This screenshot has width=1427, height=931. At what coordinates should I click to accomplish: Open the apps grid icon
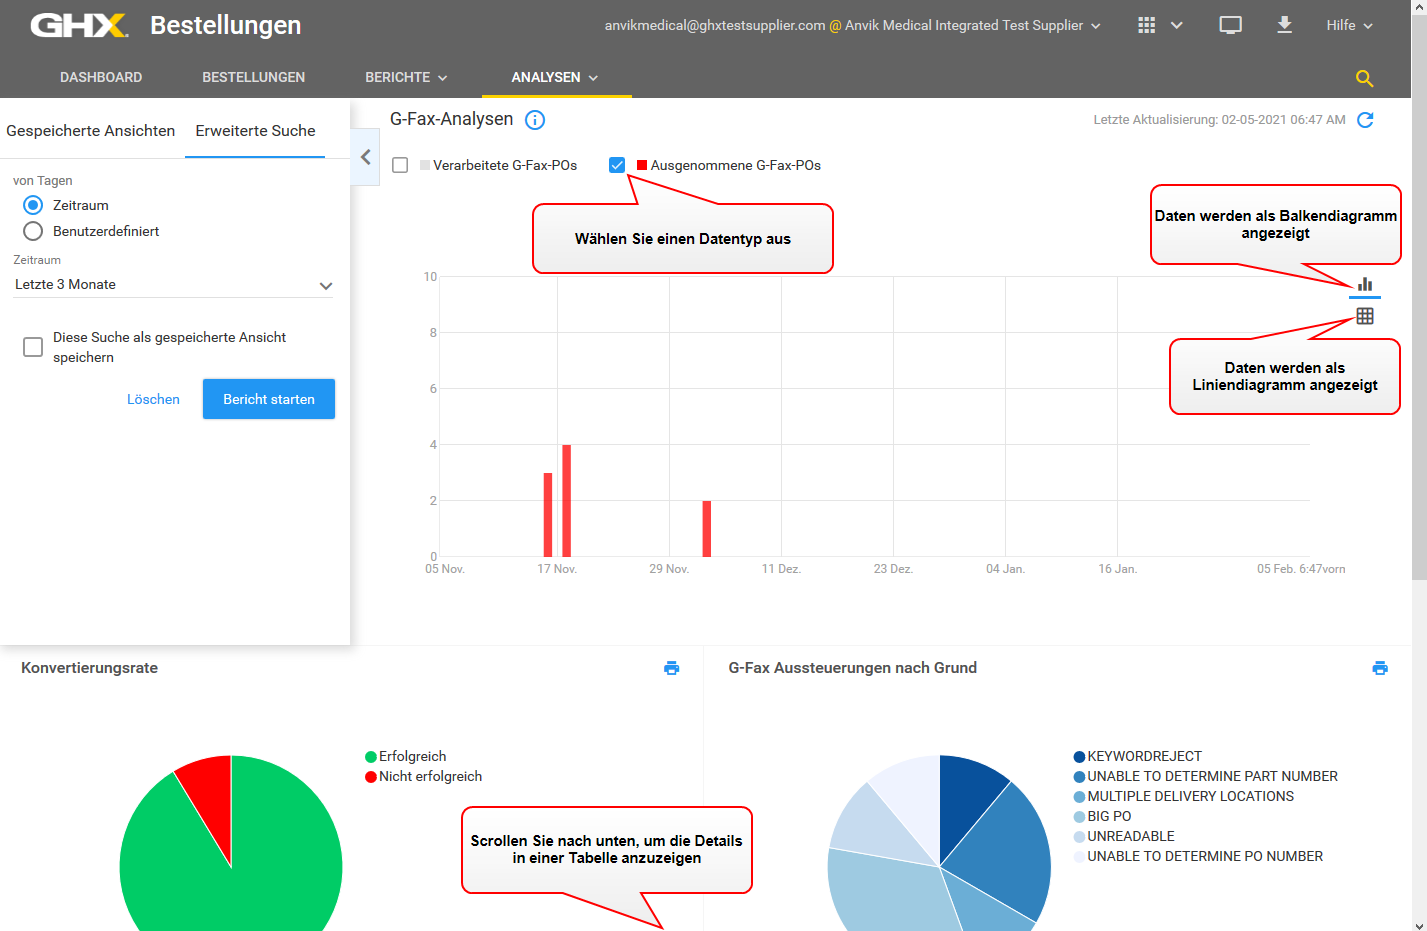tap(1146, 25)
